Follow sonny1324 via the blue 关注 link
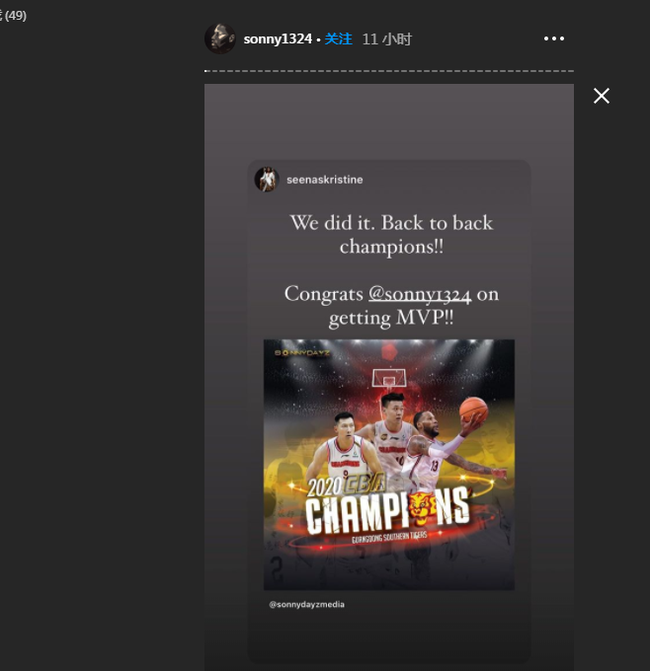Image resolution: width=650 pixels, height=671 pixels. (x=338, y=39)
